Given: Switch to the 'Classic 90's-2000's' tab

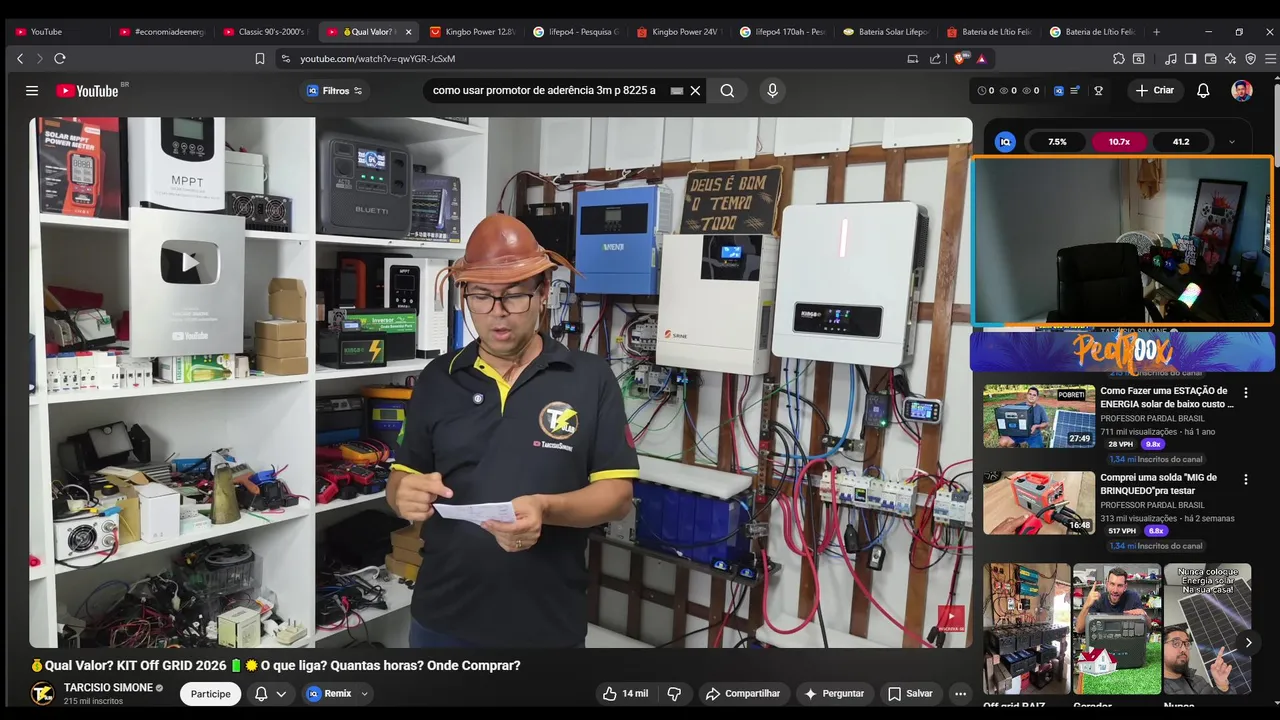Looking at the screenshot, I should click(264, 32).
